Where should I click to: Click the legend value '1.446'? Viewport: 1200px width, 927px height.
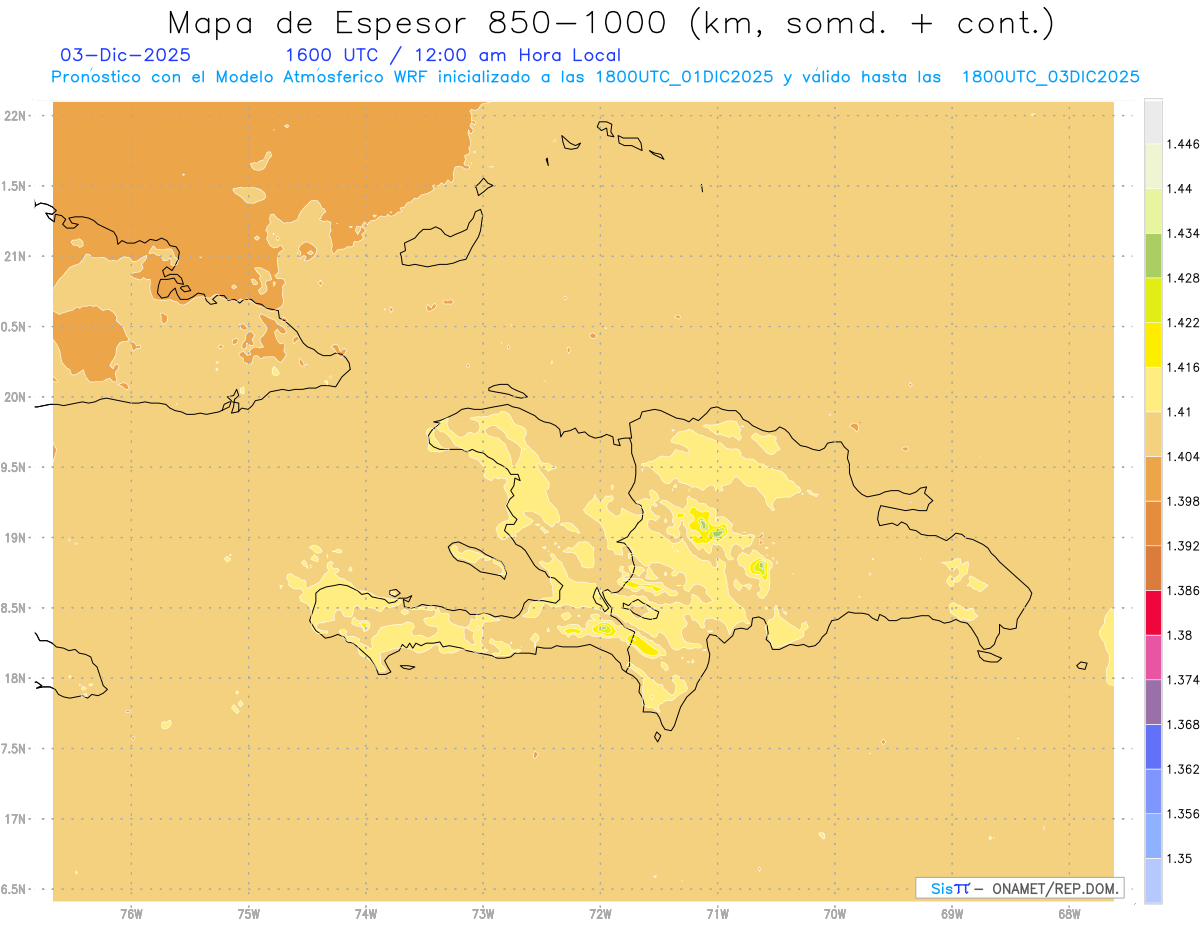pos(1182,144)
